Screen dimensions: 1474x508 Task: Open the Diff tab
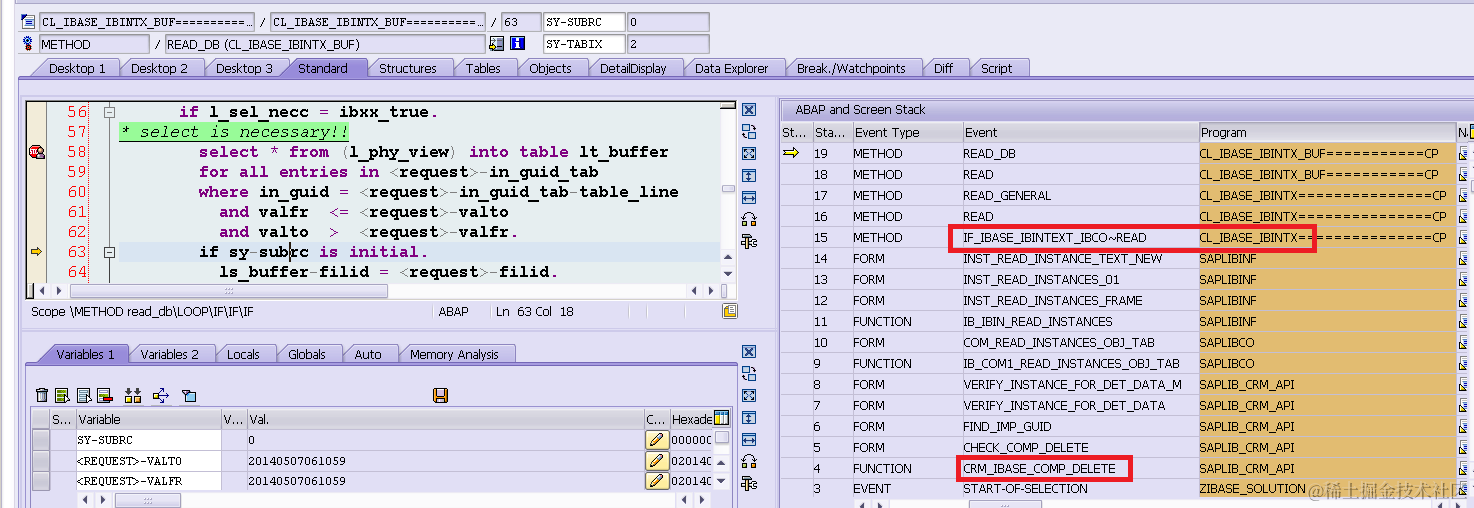tap(943, 68)
